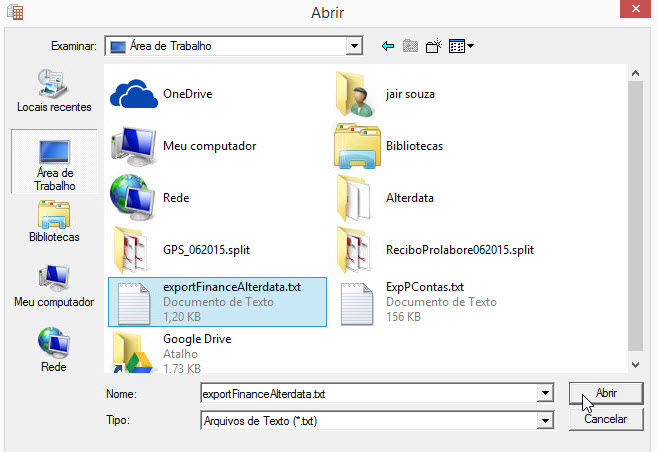Select the OneDrive label text
Screen dimensions: 657x452
[x=188, y=94]
